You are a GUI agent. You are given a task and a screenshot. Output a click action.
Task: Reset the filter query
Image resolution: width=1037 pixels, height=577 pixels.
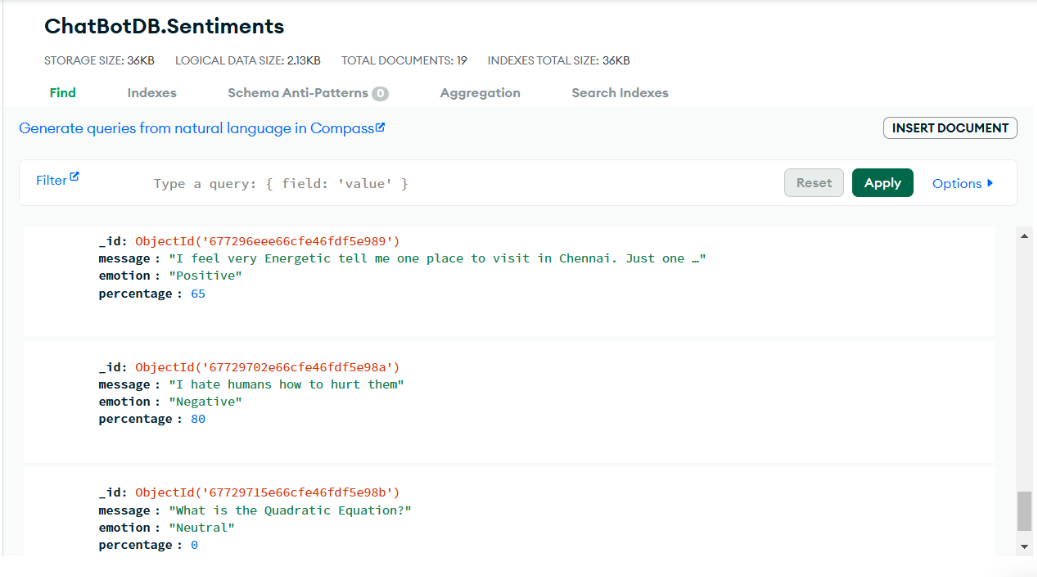[x=813, y=183]
